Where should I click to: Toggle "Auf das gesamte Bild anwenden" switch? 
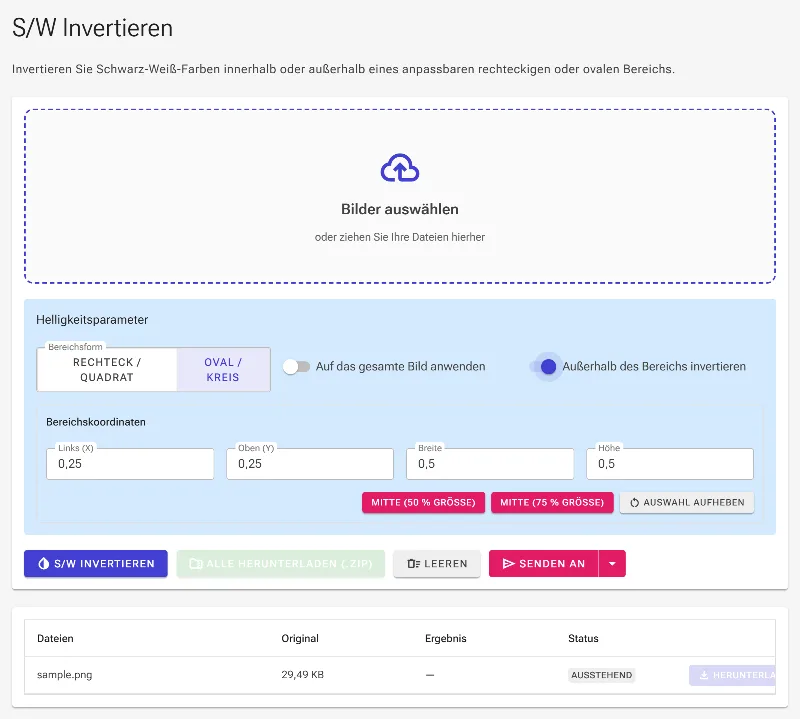[296, 366]
